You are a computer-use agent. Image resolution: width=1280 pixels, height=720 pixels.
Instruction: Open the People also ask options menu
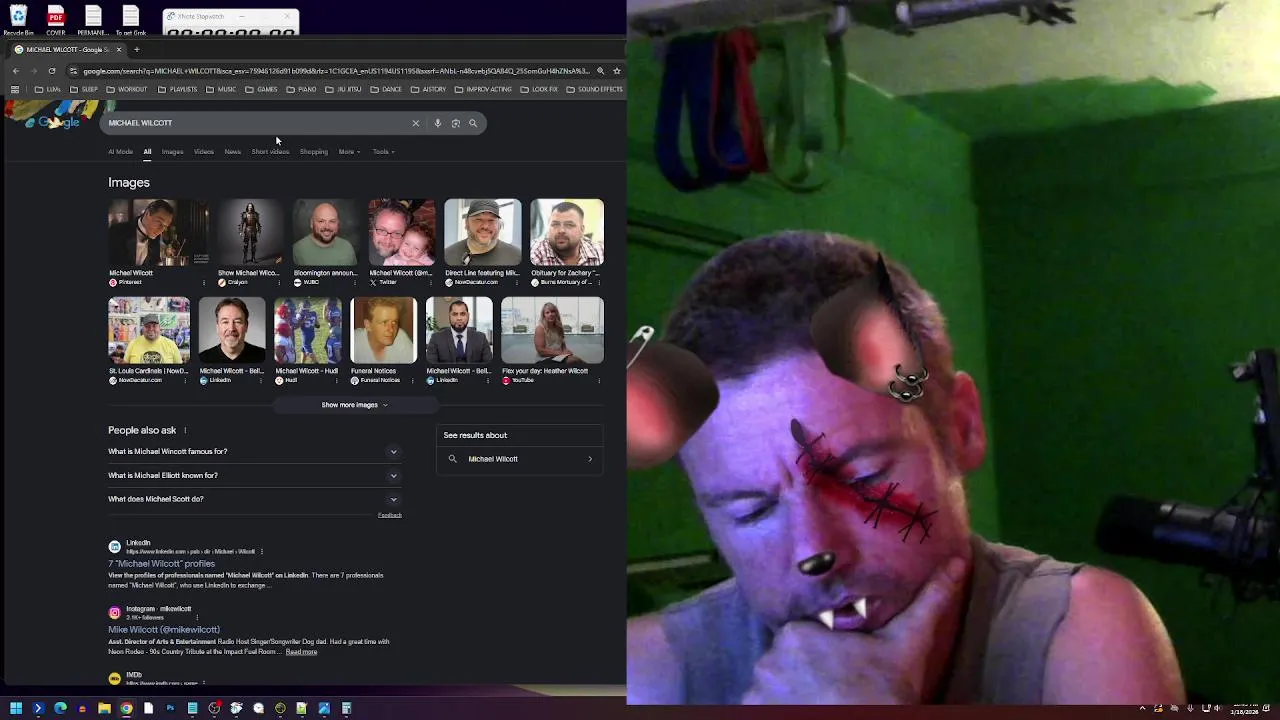click(185, 430)
